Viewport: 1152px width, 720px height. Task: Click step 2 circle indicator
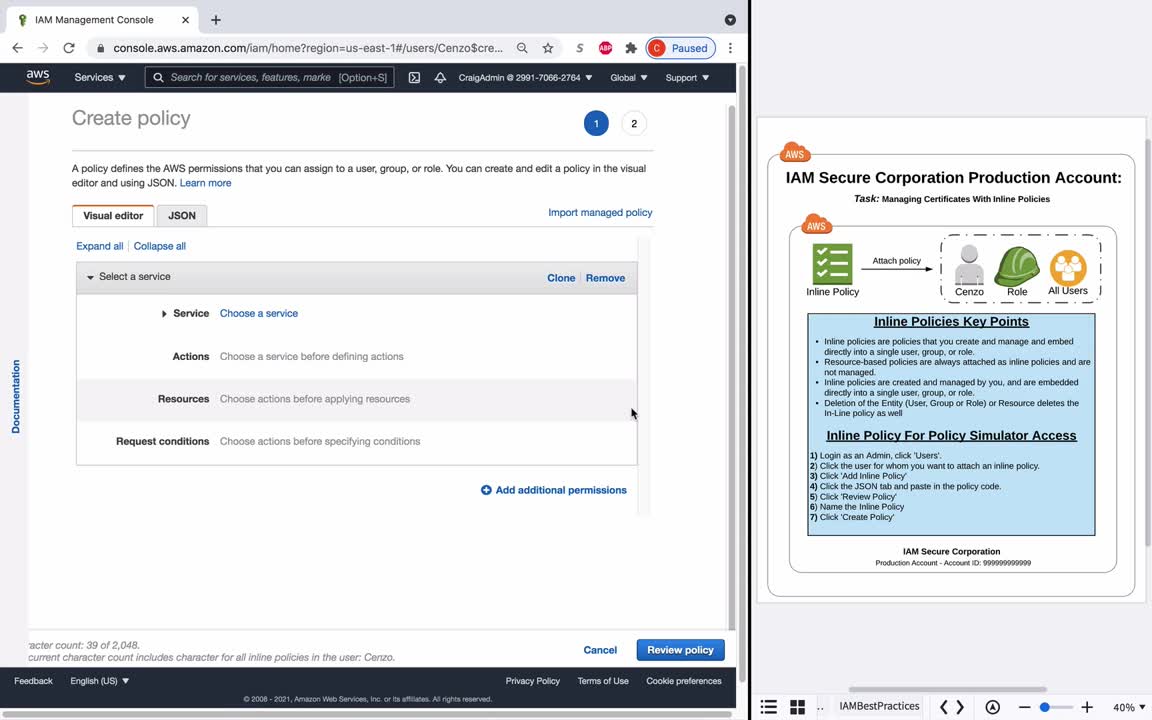tap(634, 123)
